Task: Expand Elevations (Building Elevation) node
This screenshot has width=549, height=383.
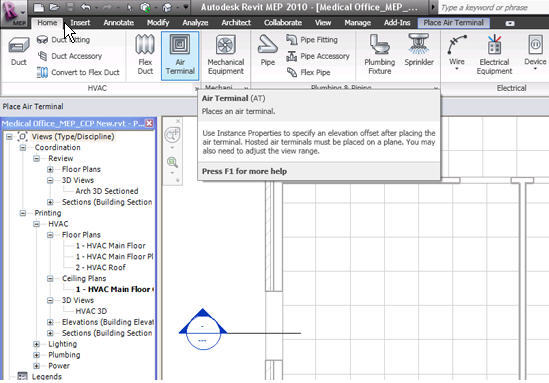Action: (50, 322)
